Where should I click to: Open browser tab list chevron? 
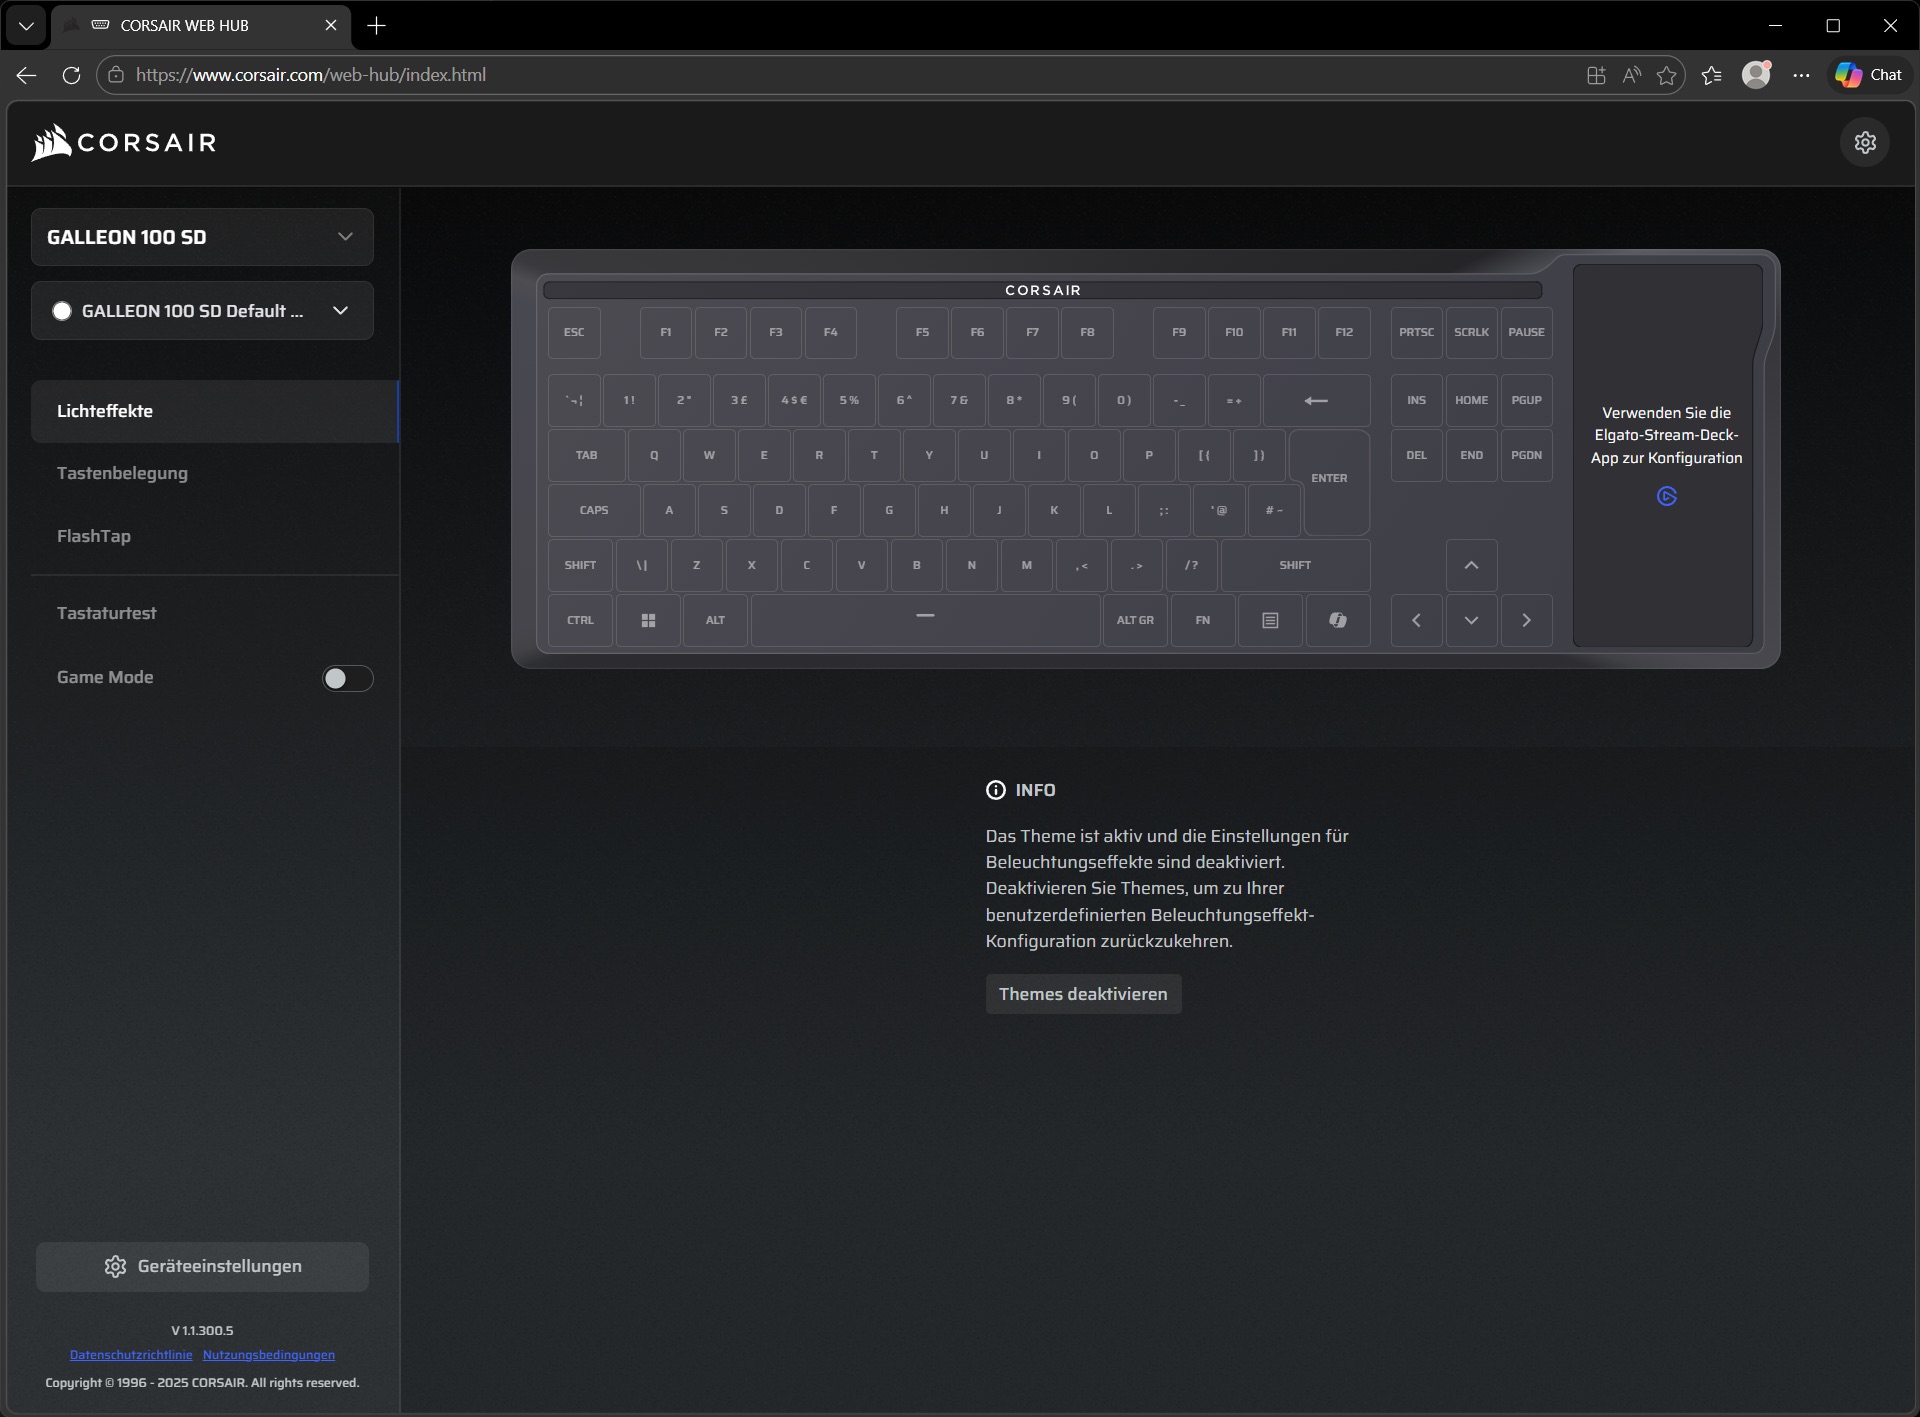[x=26, y=25]
